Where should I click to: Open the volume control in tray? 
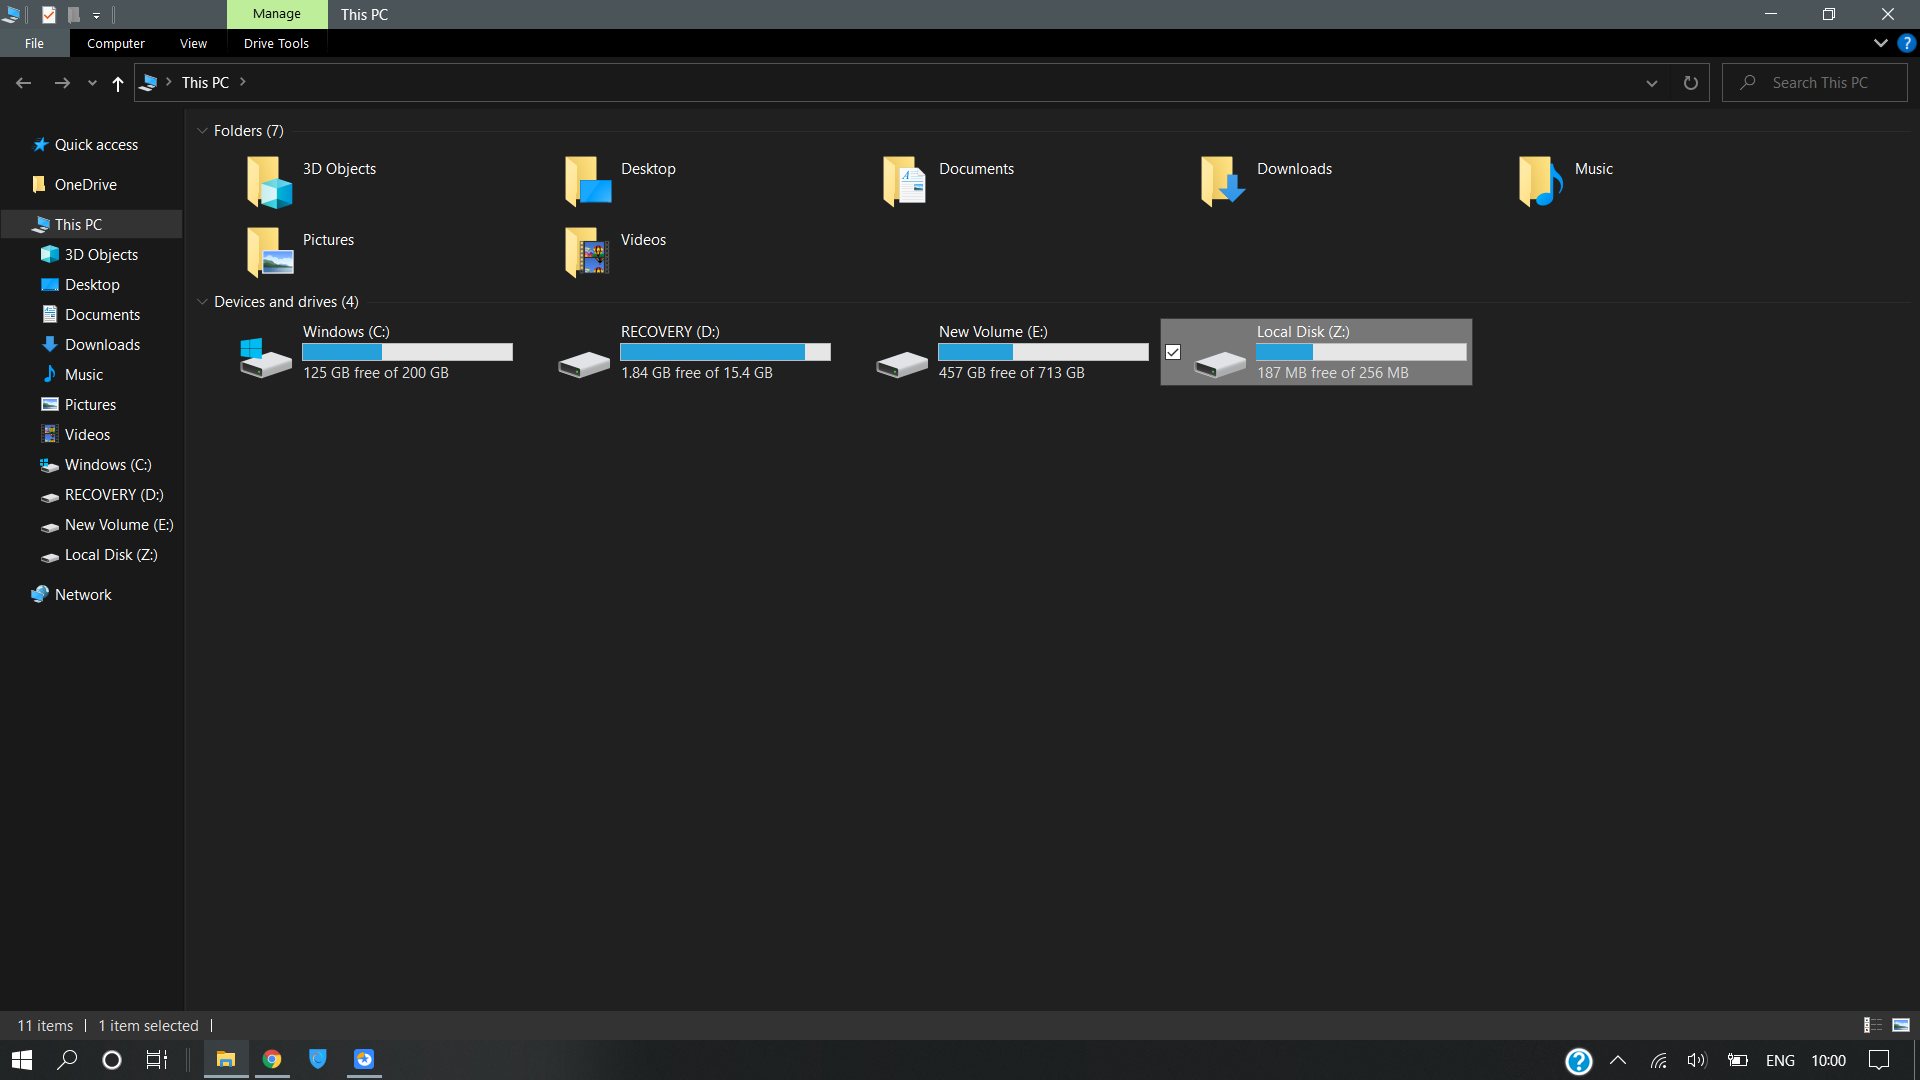pos(1697,1060)
